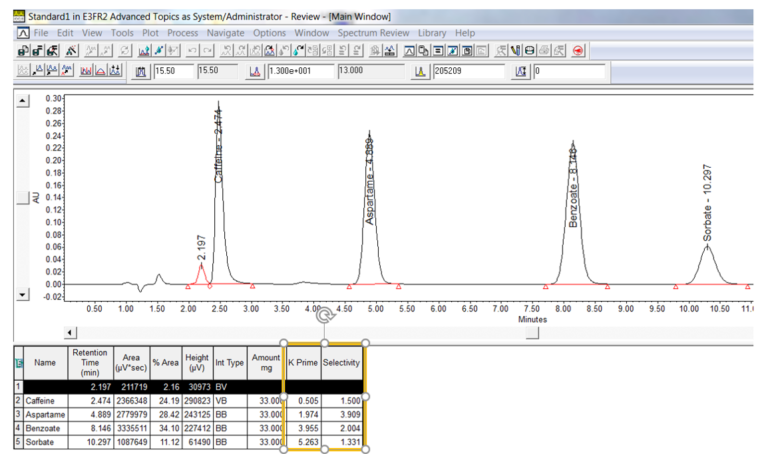
Task: Click the text-lines window toolbar icon
Action: (x=438, y=50)
